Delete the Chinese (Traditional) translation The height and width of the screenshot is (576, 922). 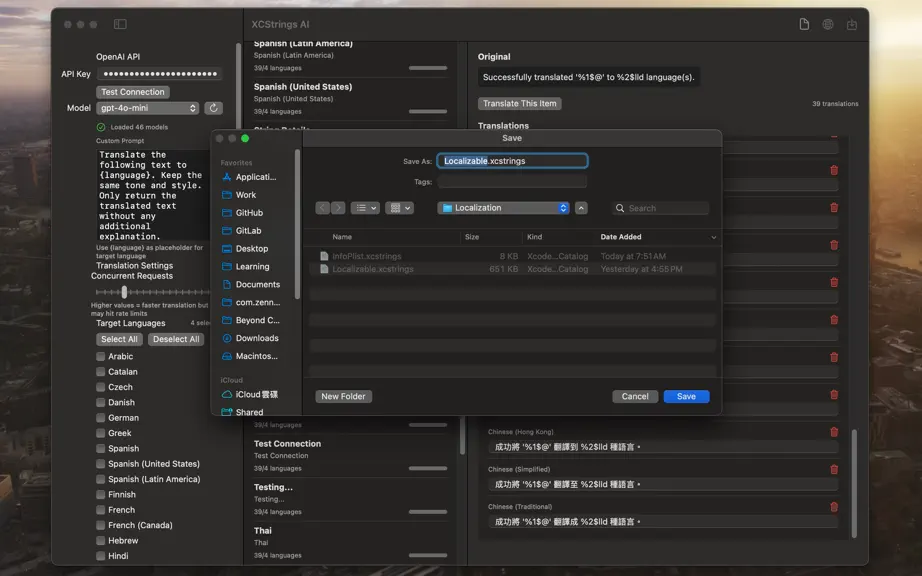[834, 507]
